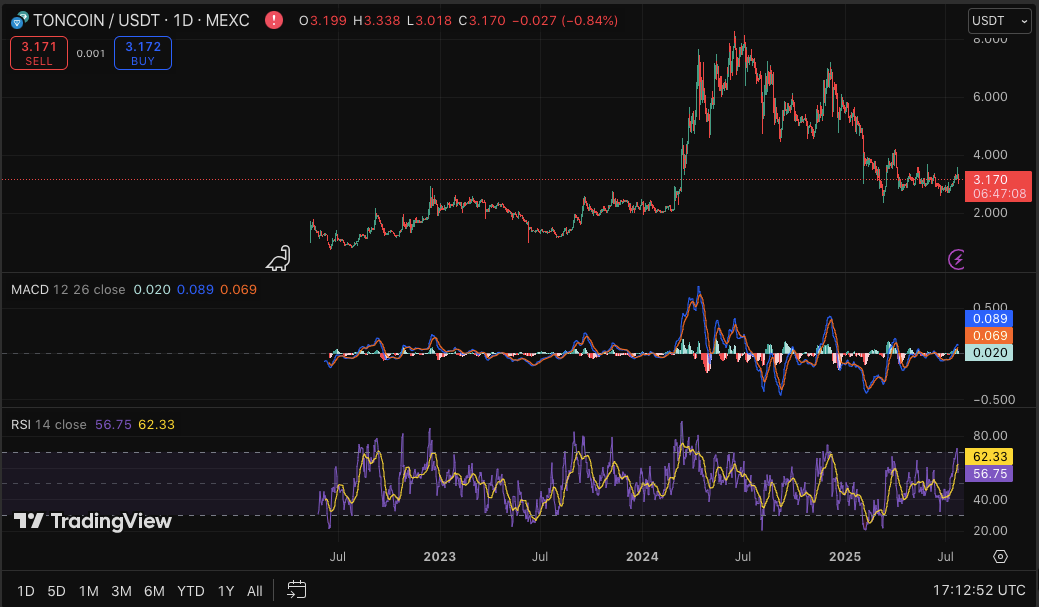Viewport: 1039px width, 607px height.
Task: Select the 1D time range
Action: (26, 591)
